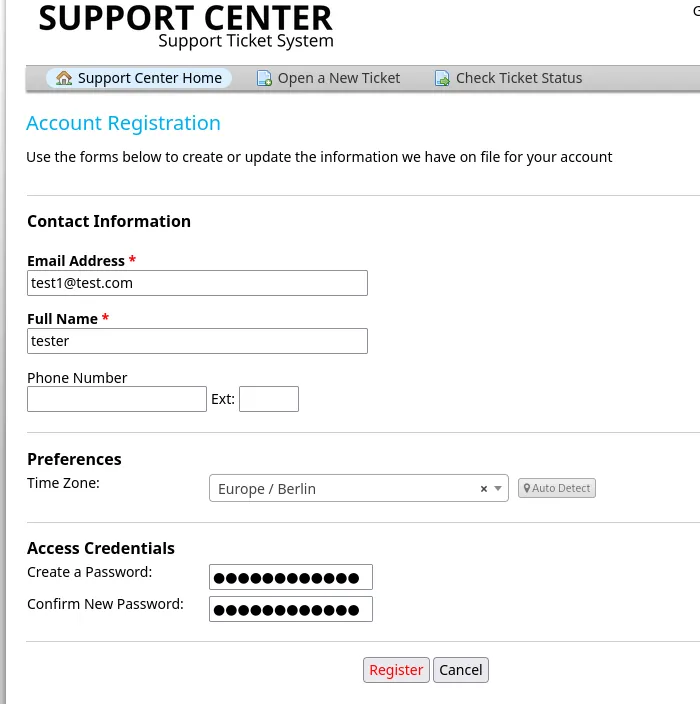Click the Support Center logo header
Viewport: 700px width, 704px height.
[x=186, y=25]
